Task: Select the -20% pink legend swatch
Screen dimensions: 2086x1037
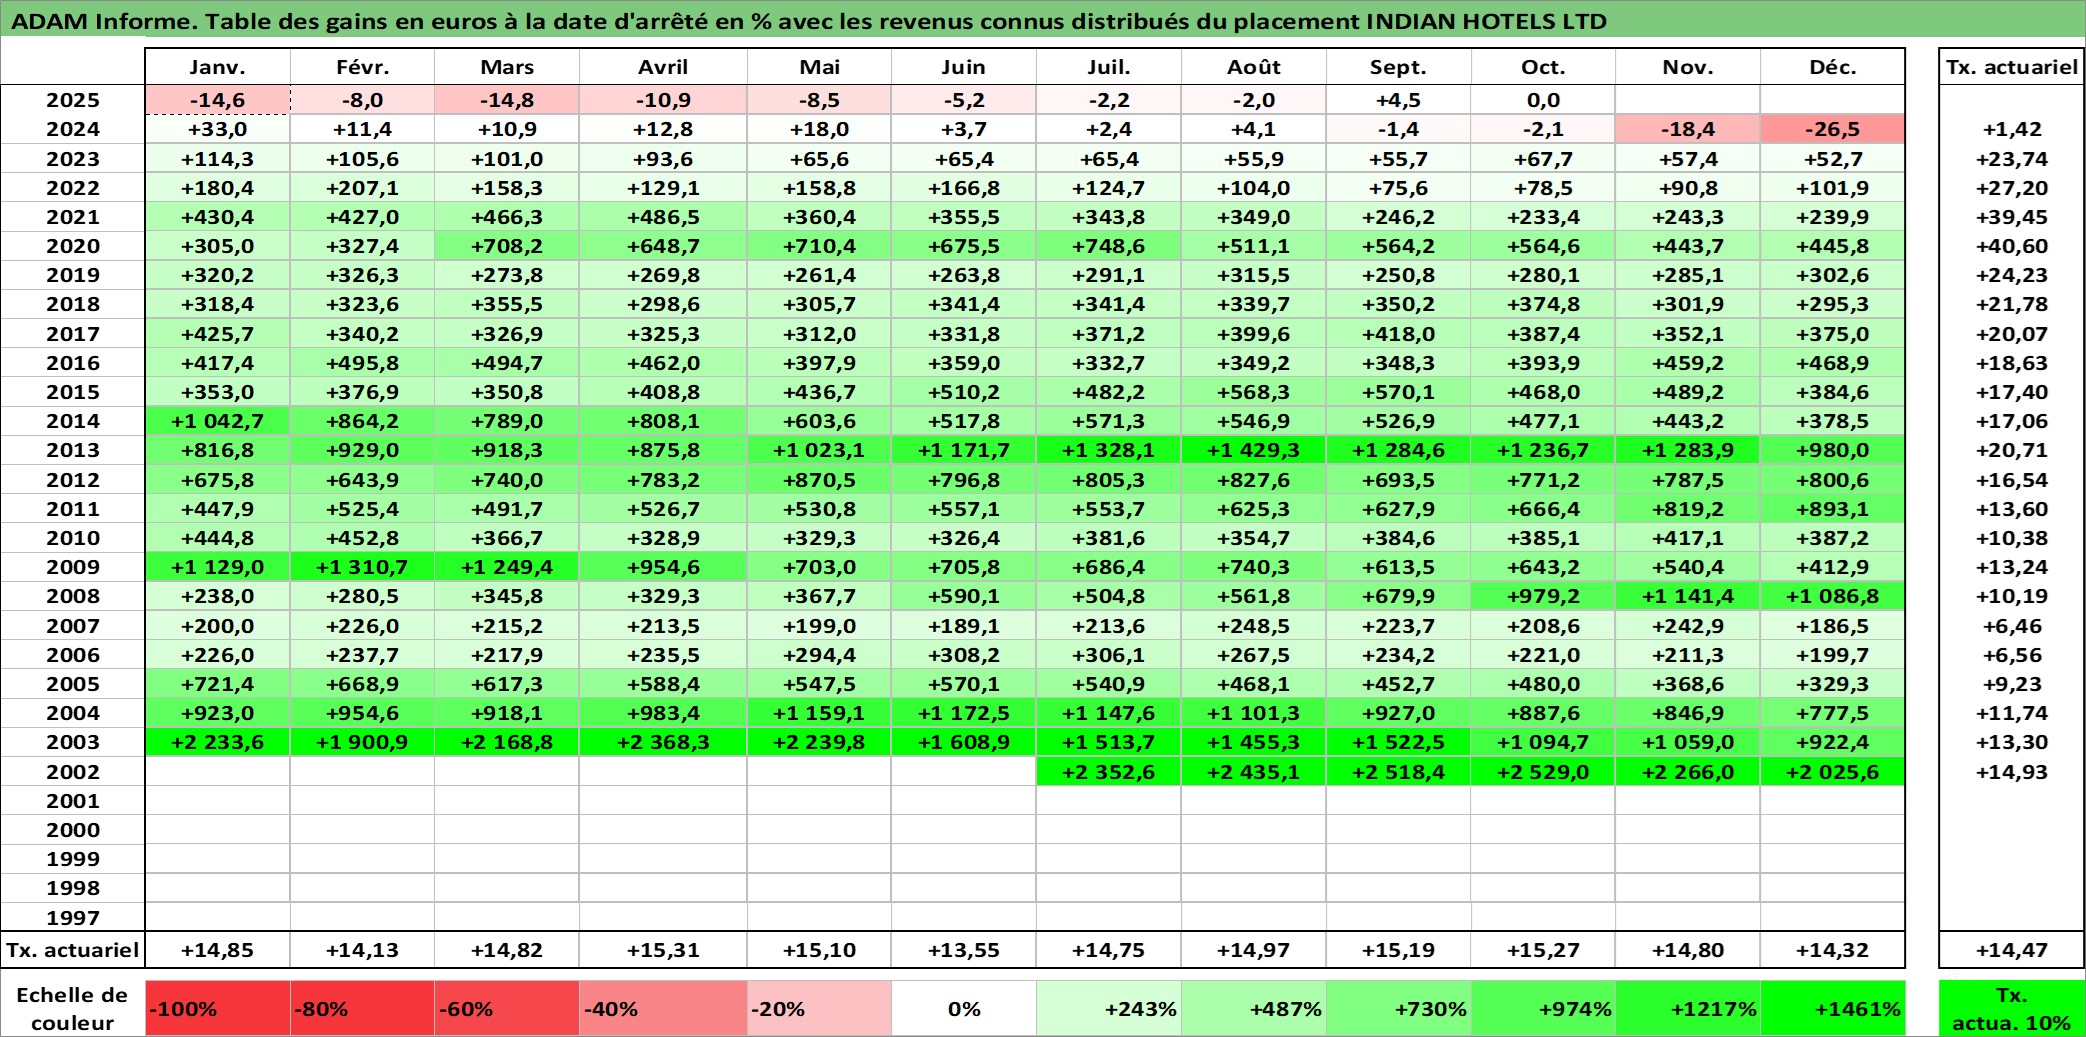Action: tap(819, 1008)
